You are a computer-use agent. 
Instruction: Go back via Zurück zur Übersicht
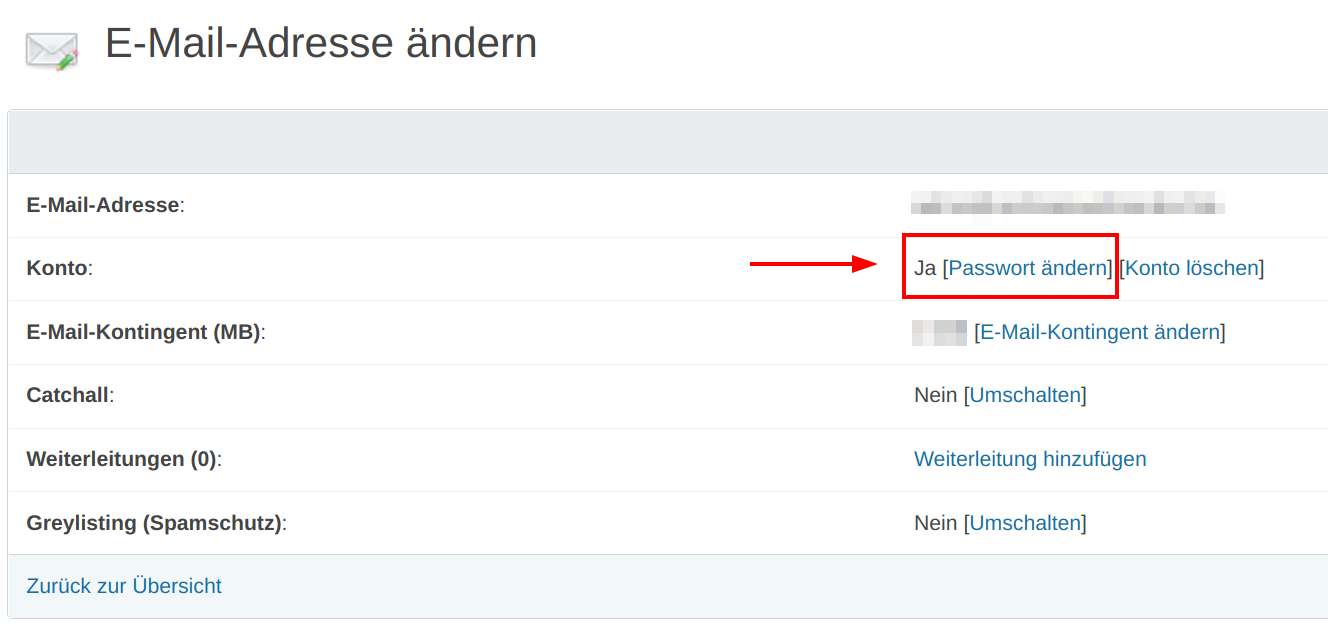click(124, 586)
